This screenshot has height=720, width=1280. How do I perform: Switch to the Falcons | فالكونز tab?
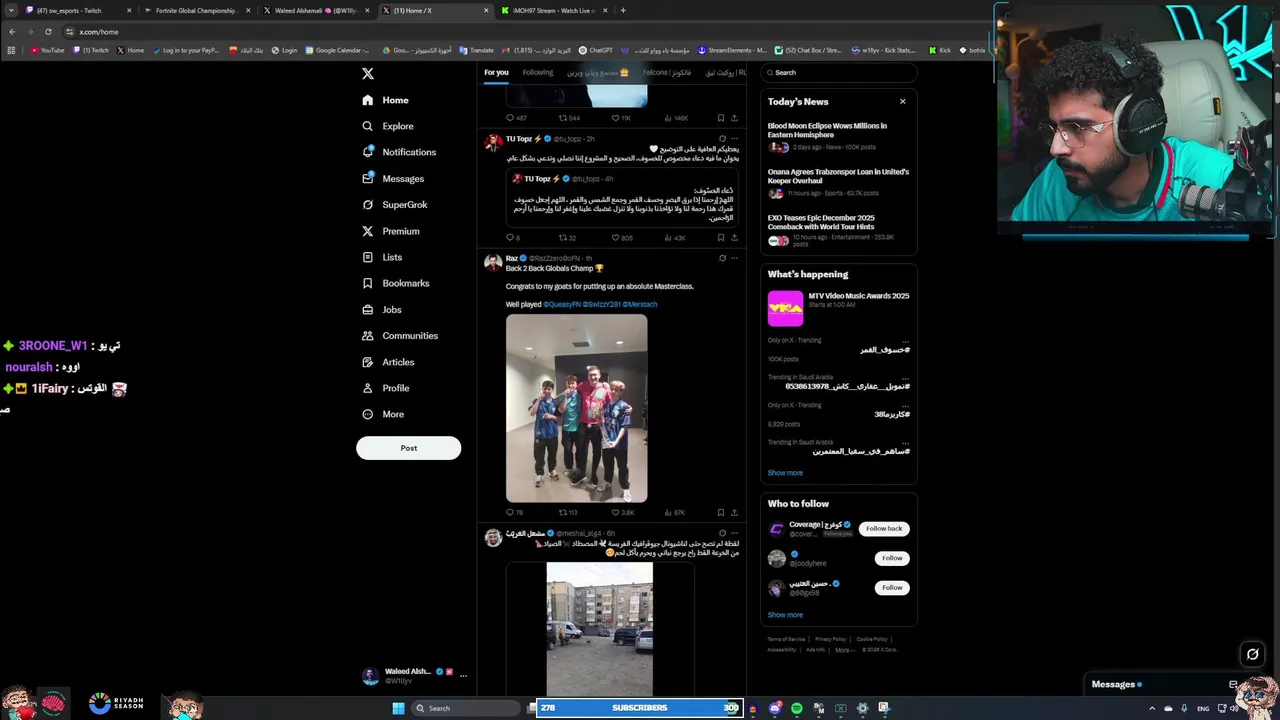click(666, 72)
